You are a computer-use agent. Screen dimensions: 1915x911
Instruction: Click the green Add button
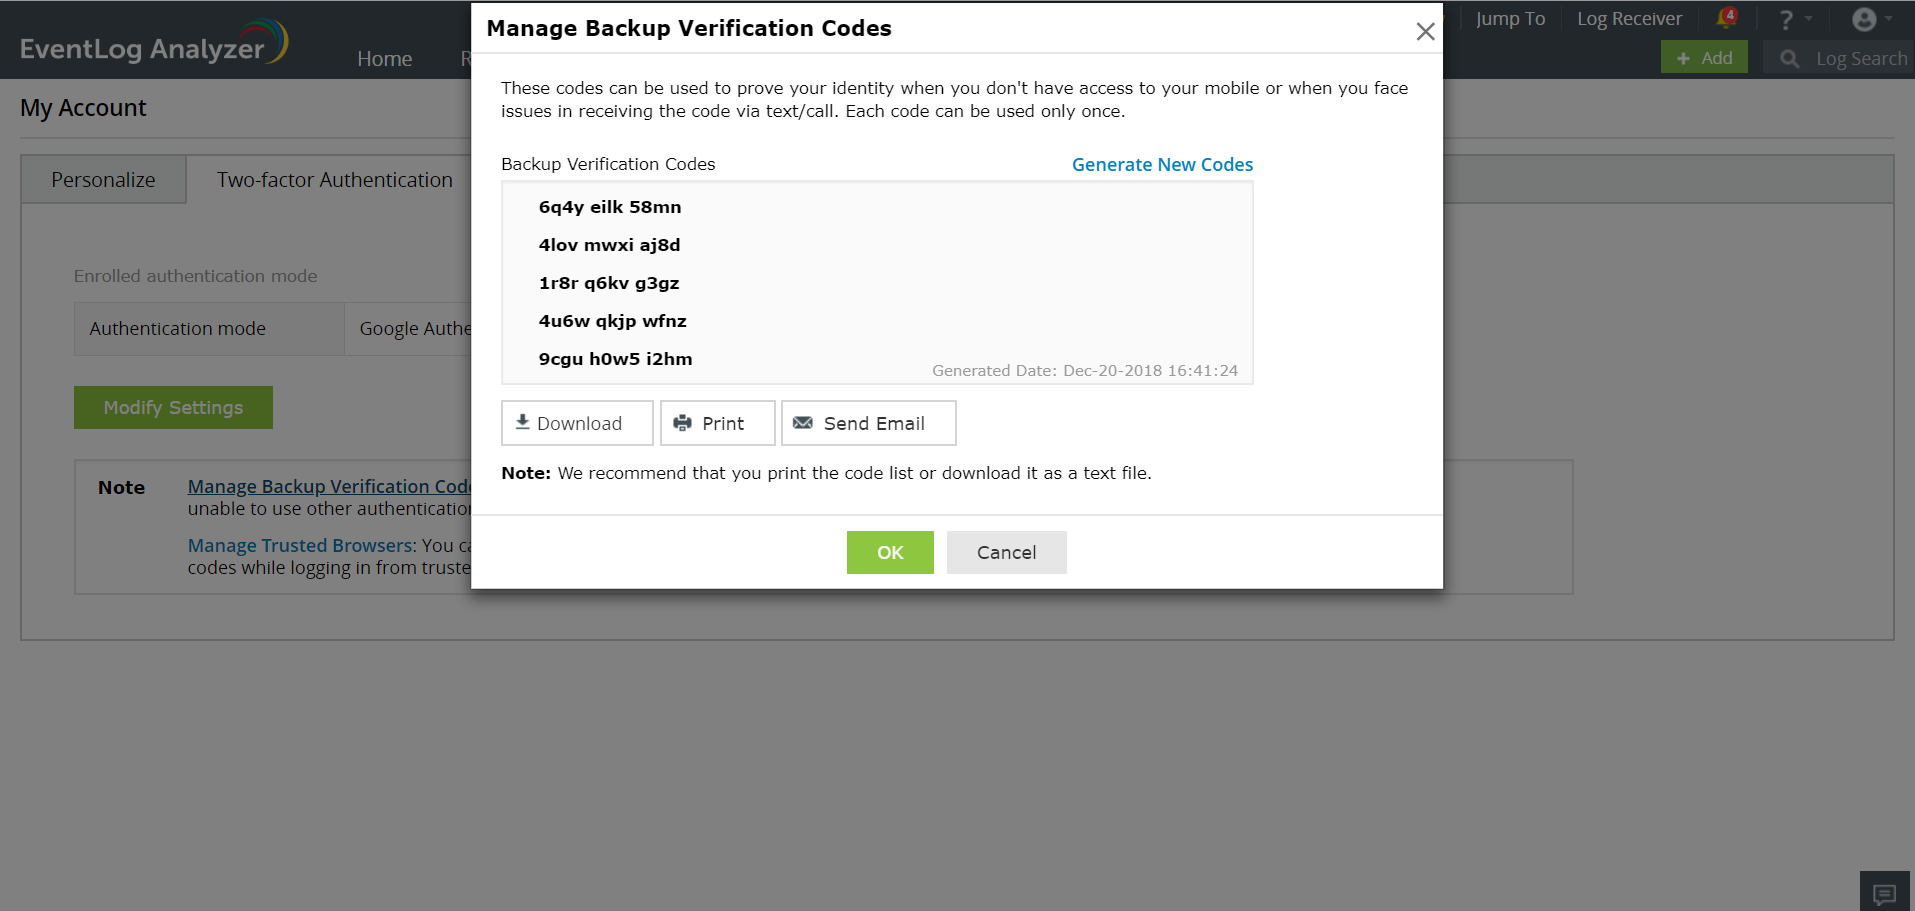1704,58
